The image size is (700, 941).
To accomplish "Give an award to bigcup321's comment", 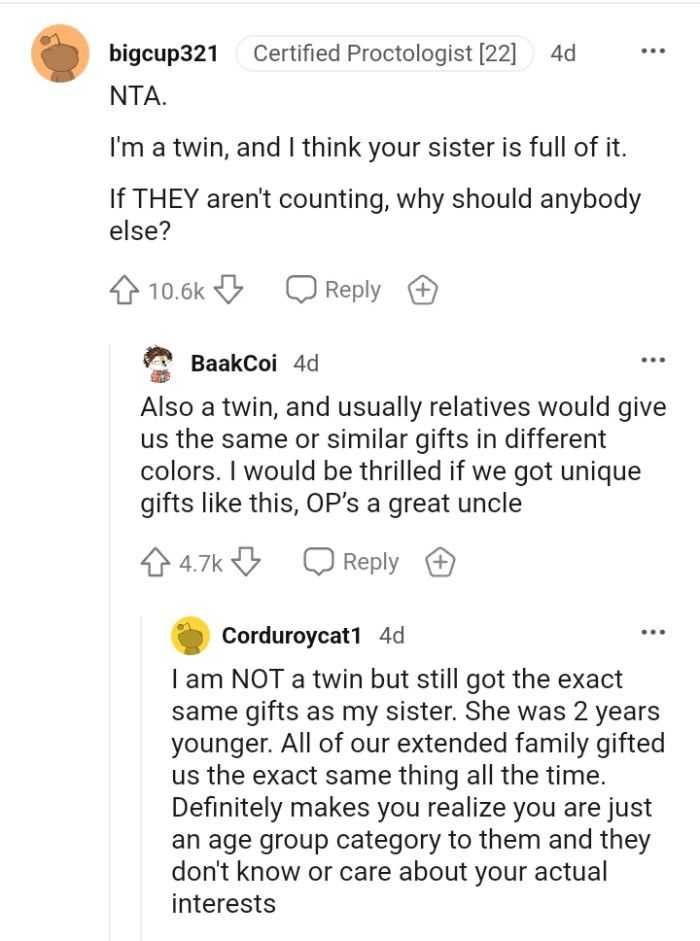I will (x=422, y=289).
